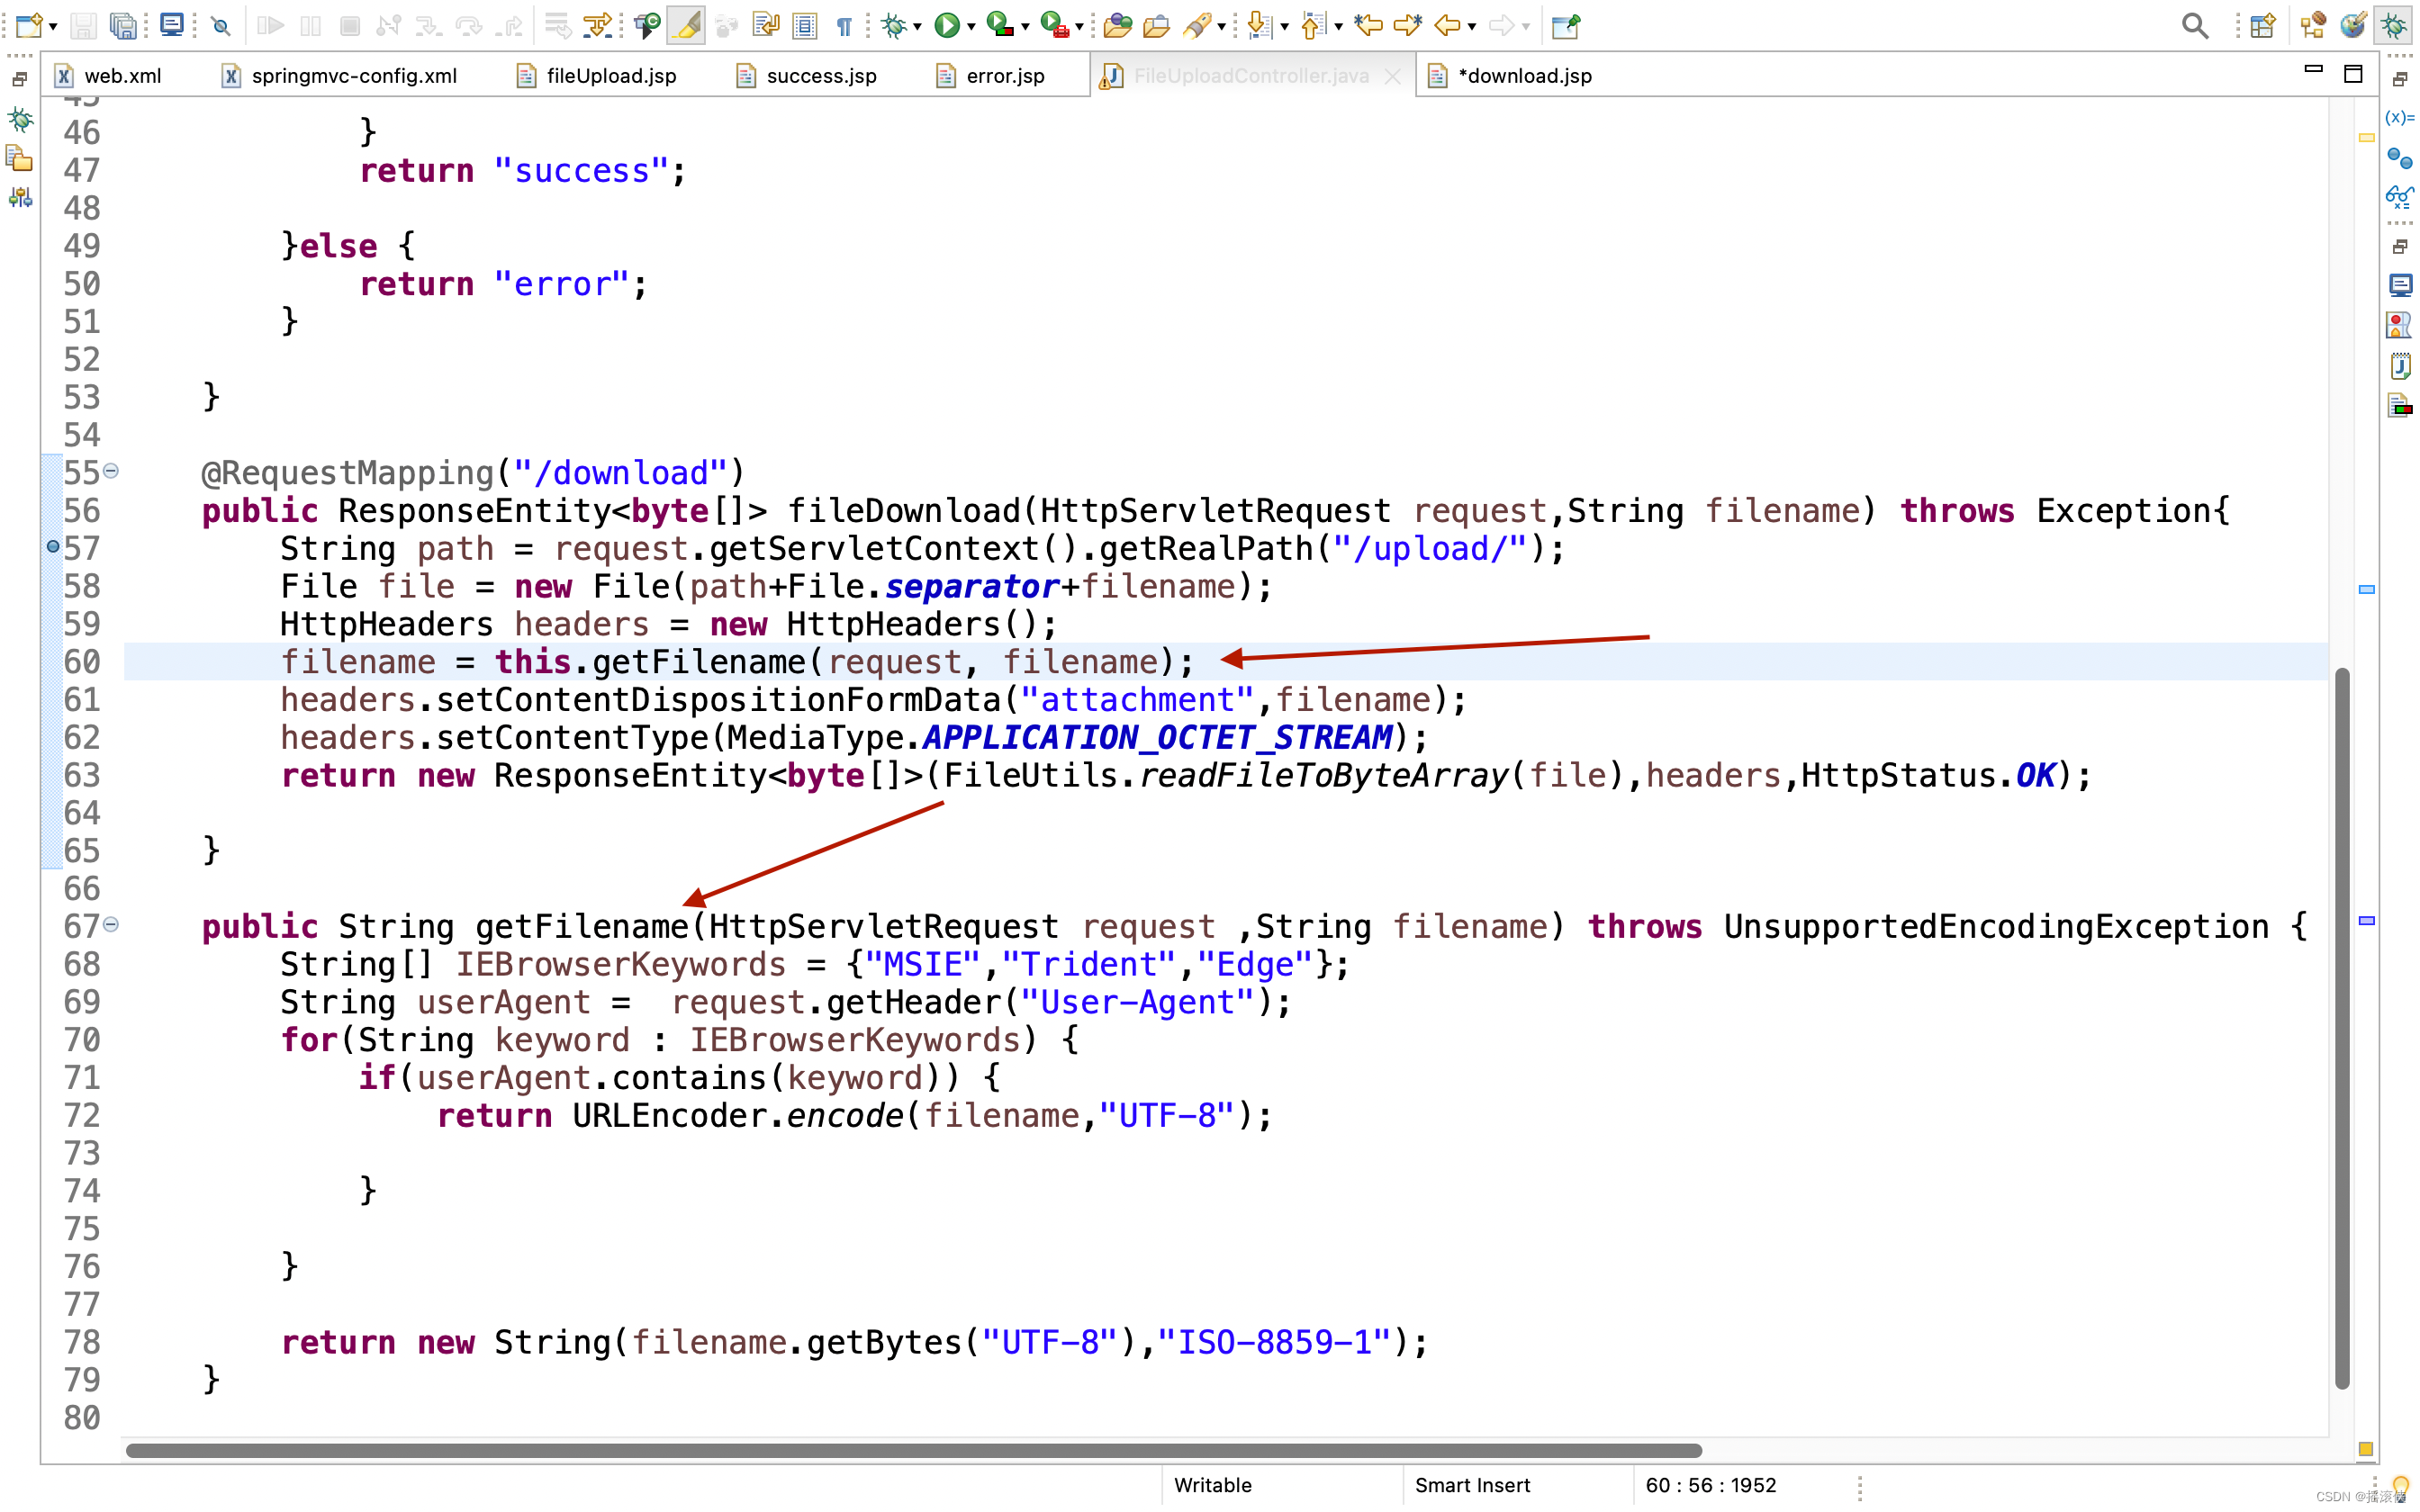This screenshot has width=2420, height=1512.
Task: Click the green Run button icon
Action: pyautogui.click(x=946, y=25)
